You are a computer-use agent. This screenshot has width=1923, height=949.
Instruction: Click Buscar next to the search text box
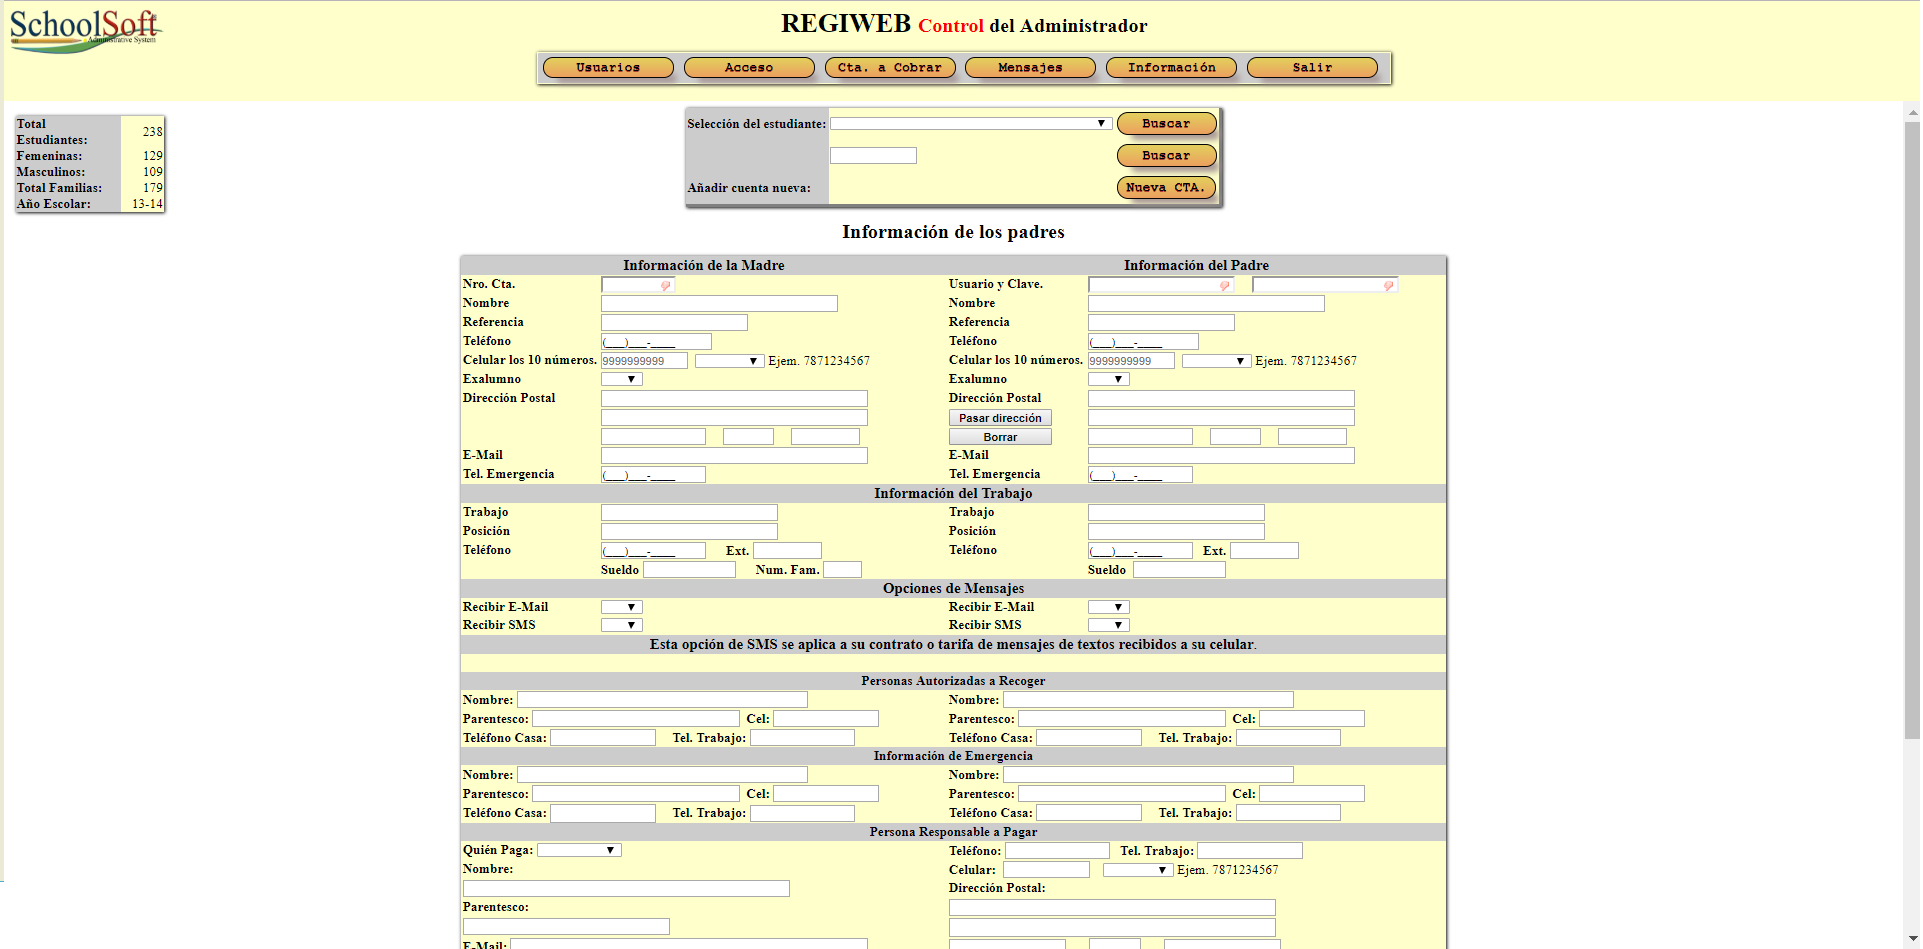[x=1166, y=156]
